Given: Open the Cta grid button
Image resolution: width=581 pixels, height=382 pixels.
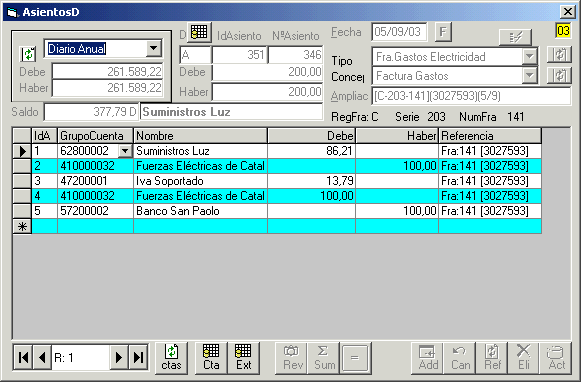Looking at the screenshot, I should (211, 358).
